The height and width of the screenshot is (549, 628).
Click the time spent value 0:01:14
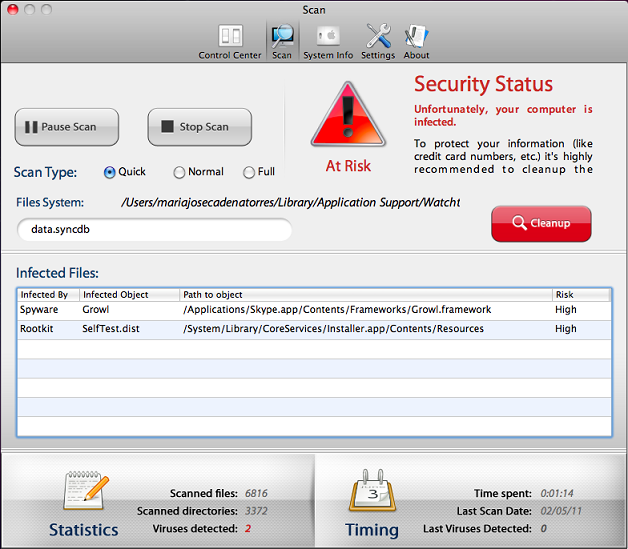coord(557,493)
